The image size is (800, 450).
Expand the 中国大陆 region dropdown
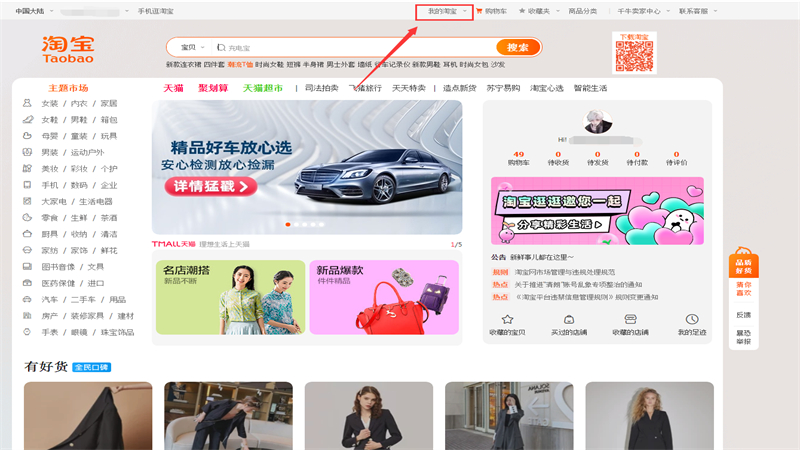(x=34, y=11)
